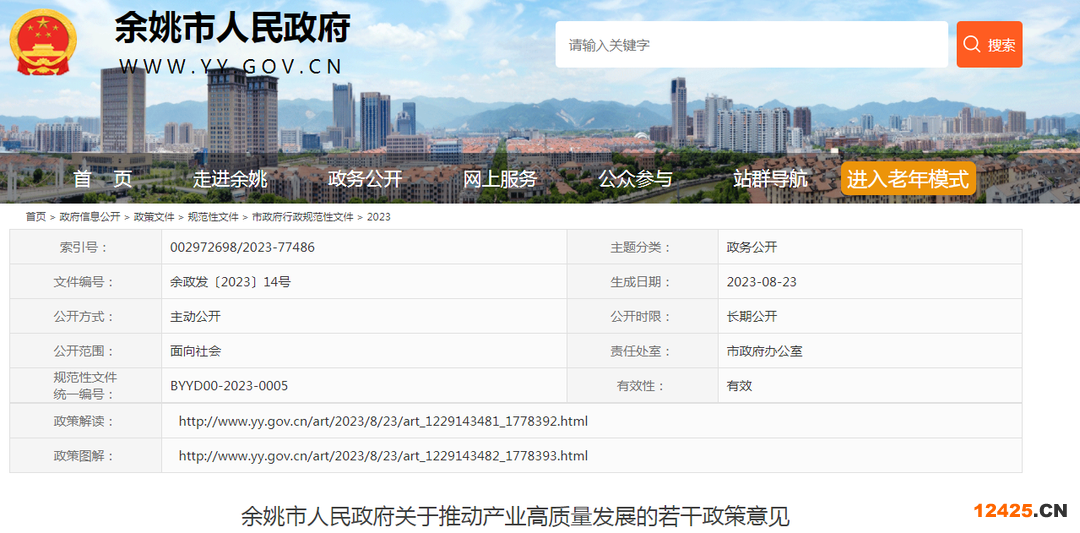Click the article title 余姚市人民政府关于推动产业高质量发展的若干政策意见
The height and width of the screenshot is (533, 1080).
(515, 516)
